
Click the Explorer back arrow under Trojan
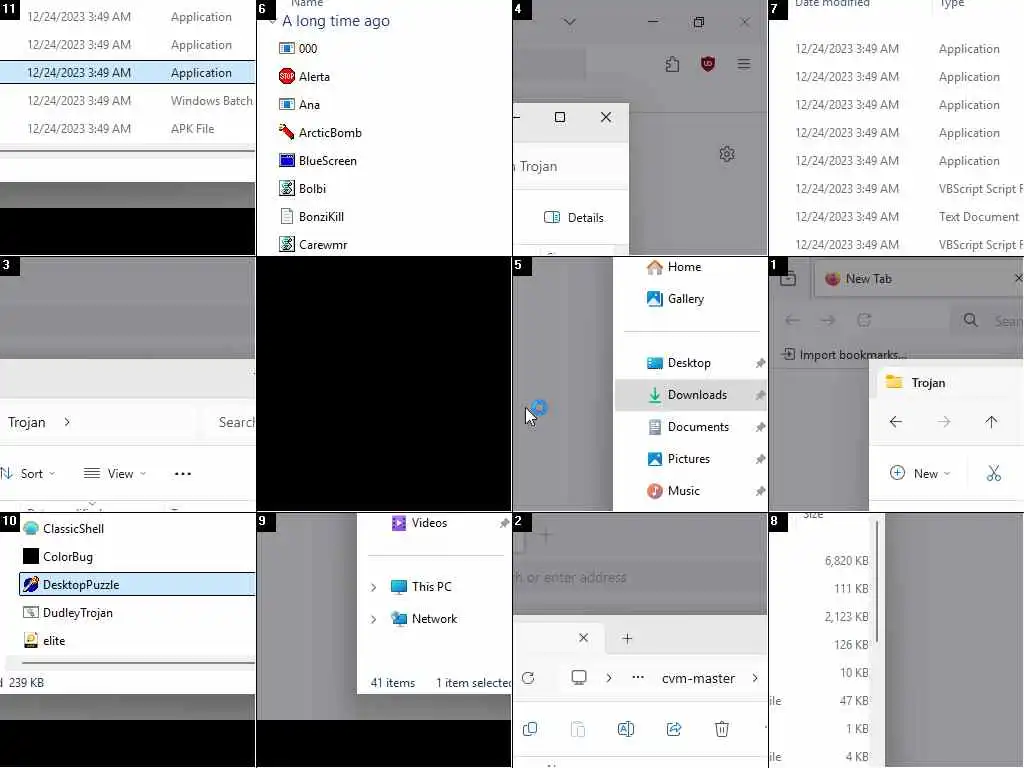tap(896, 422)
